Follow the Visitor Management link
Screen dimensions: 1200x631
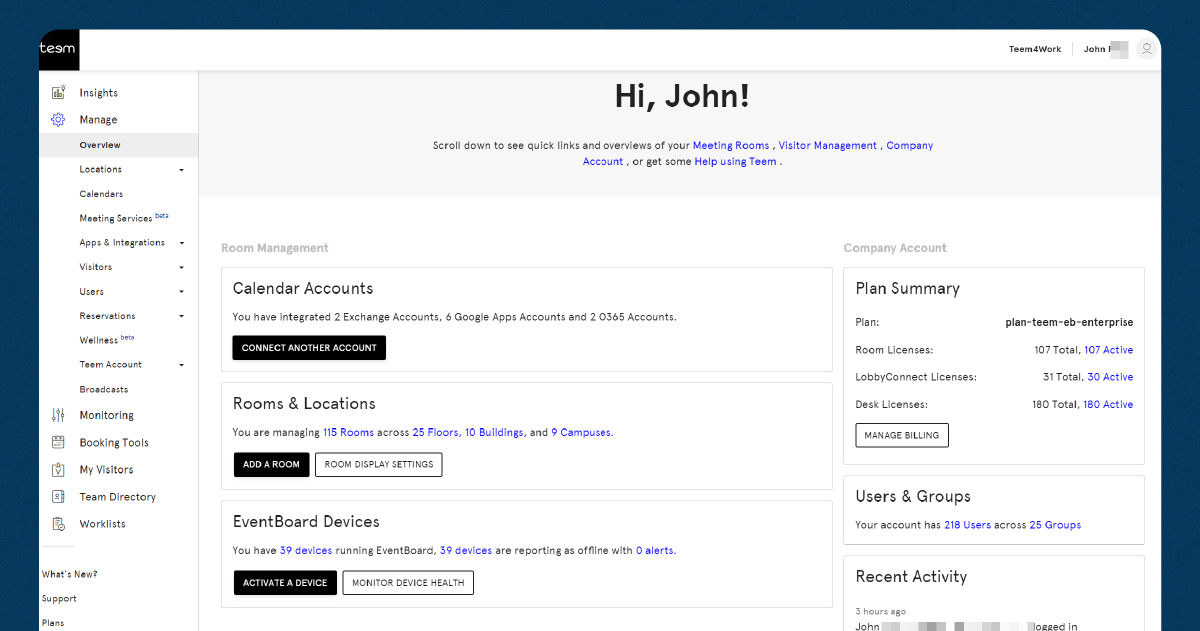point(828,146)
